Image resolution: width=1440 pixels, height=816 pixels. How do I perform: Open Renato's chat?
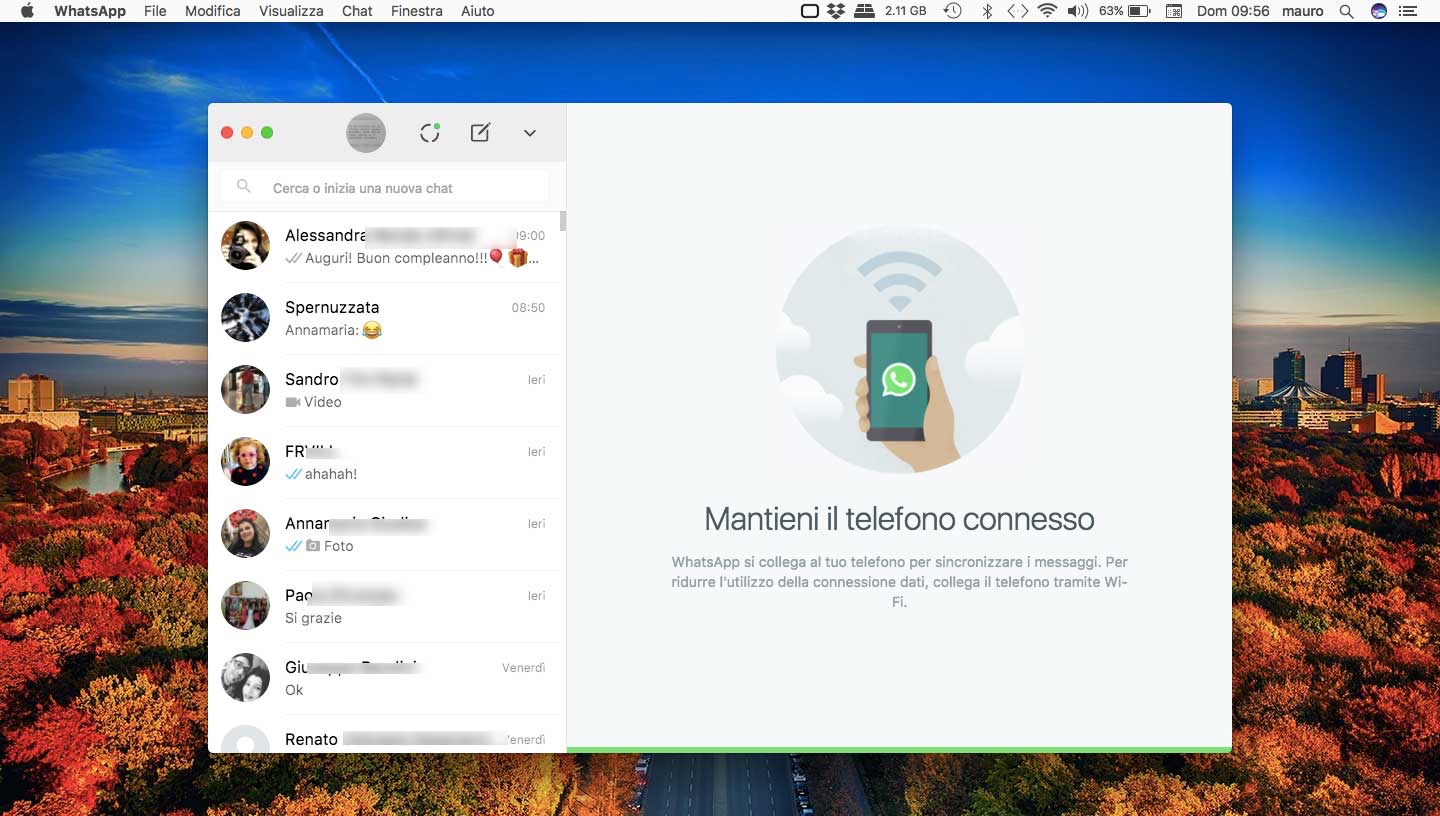coord(386,735)
